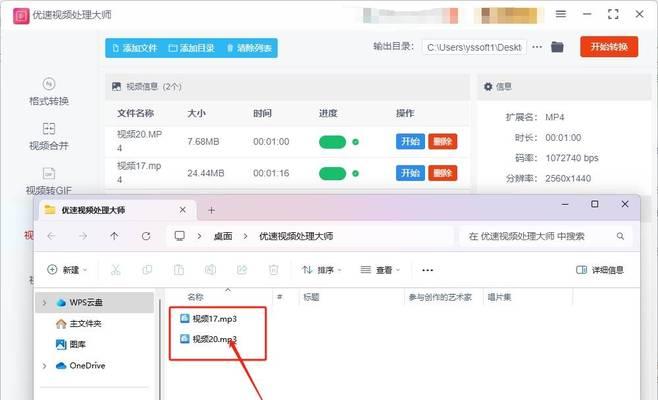Image resolution: width=658 pixels, height=400 pixels.
Task: Click 删除 for the 视频17.mp4 row
Action: pyautogui.click(x=442, y=173)
